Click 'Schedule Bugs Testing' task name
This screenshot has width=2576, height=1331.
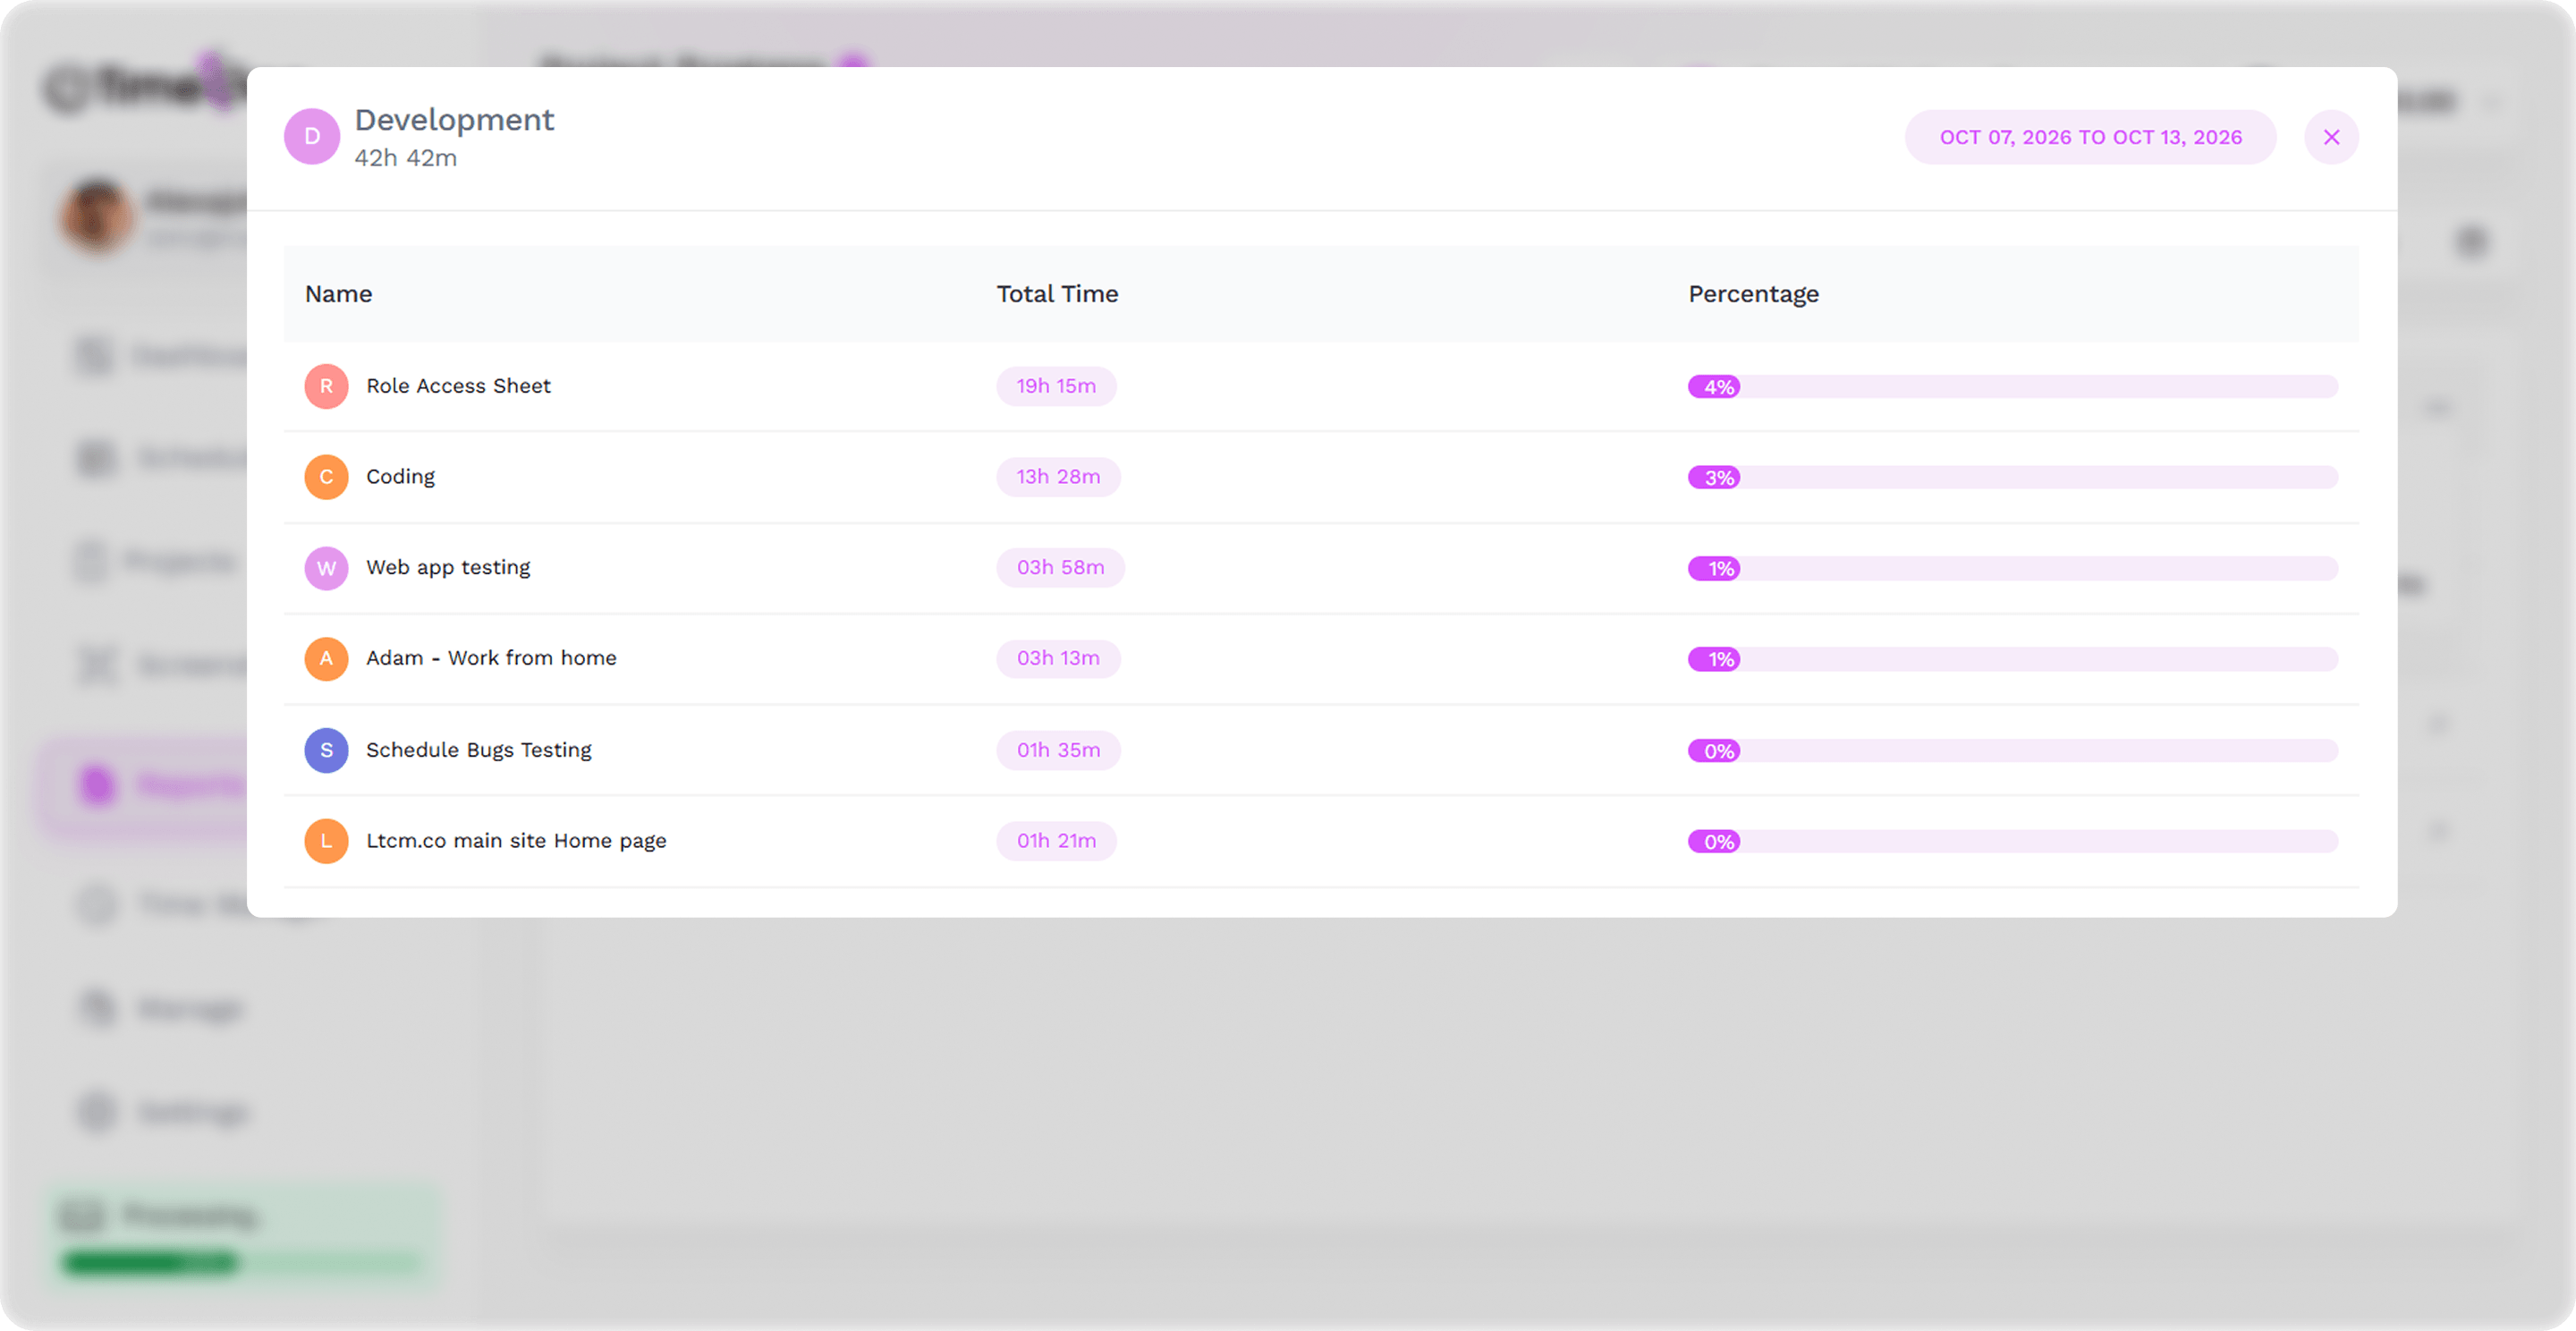coord(478,750)
